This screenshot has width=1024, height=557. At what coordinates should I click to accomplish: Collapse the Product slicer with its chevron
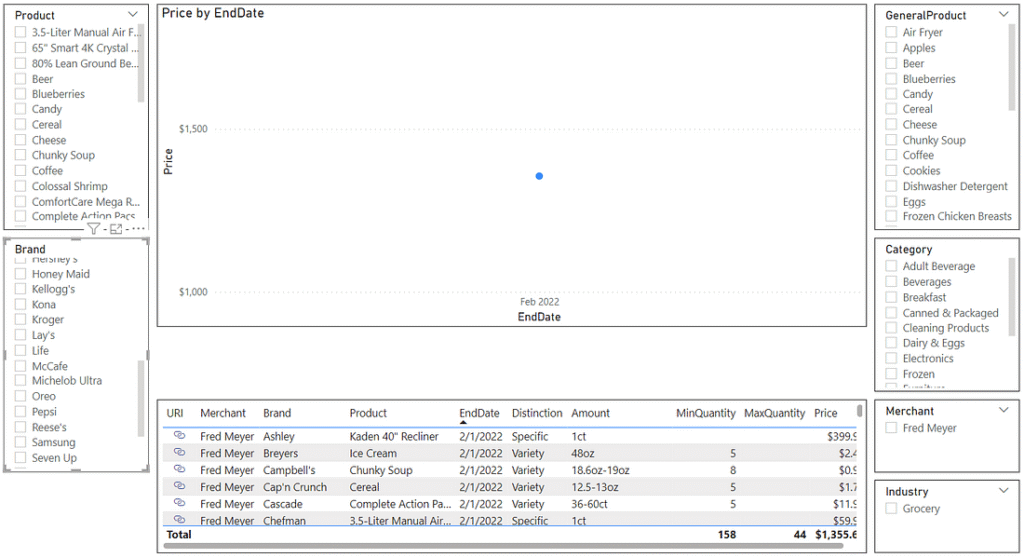pos(133,14)
